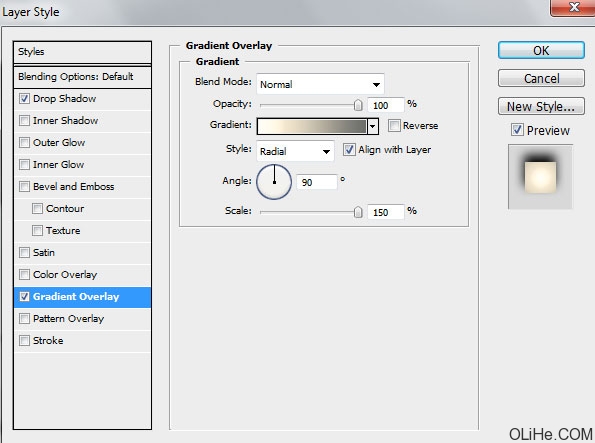Disable Align with Layer option
595x443 pixels.
tap(349, 150)
